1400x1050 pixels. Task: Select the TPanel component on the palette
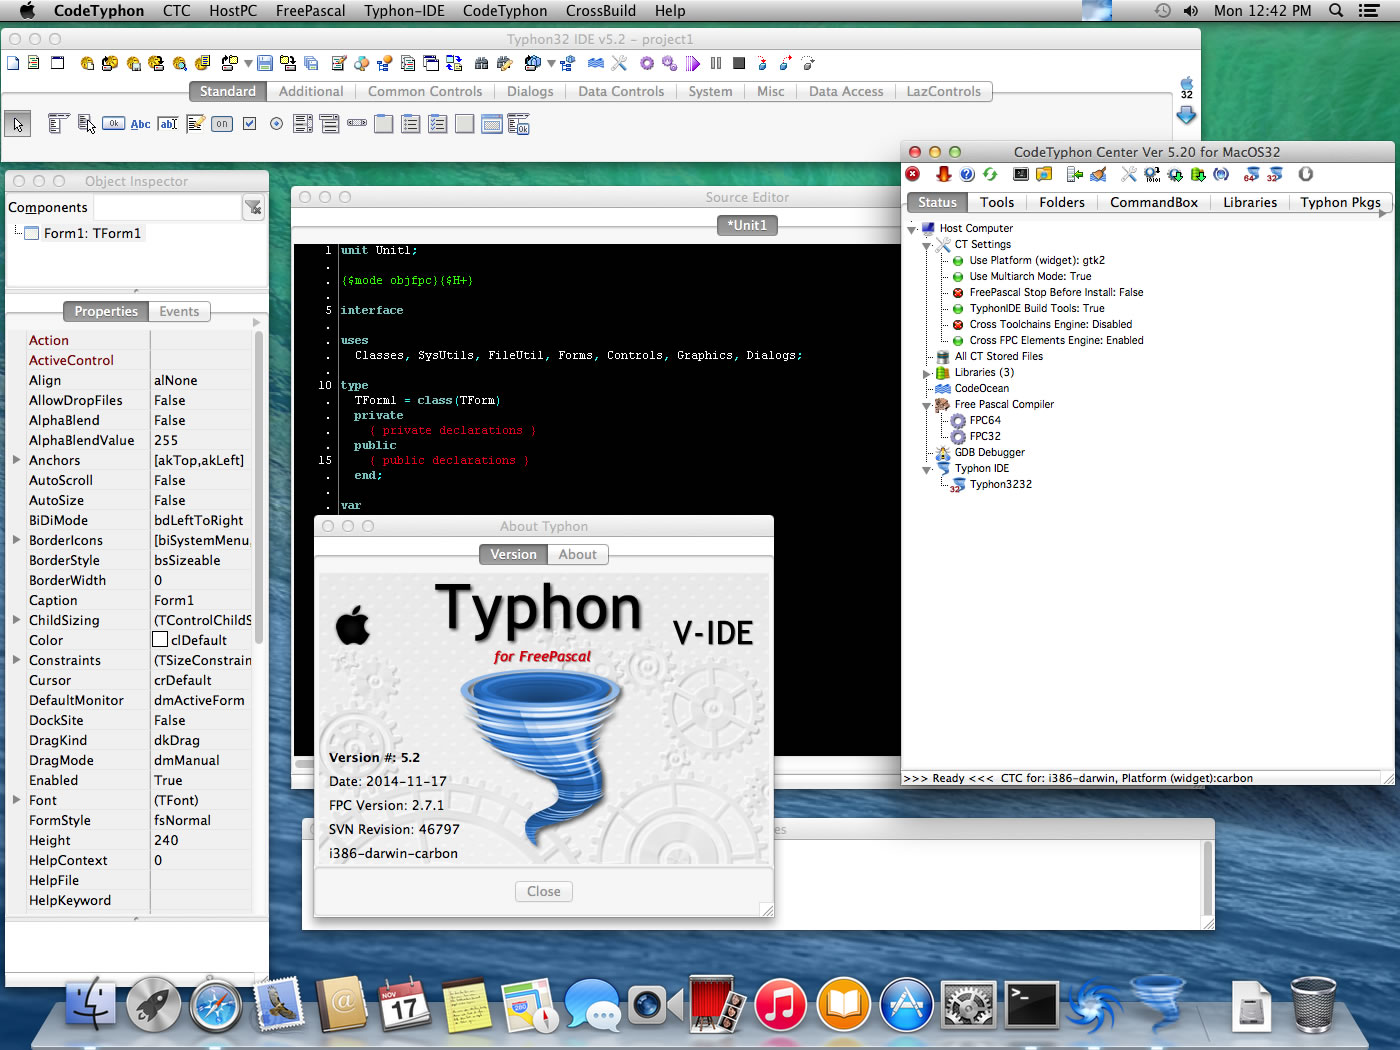click(465, 124)
